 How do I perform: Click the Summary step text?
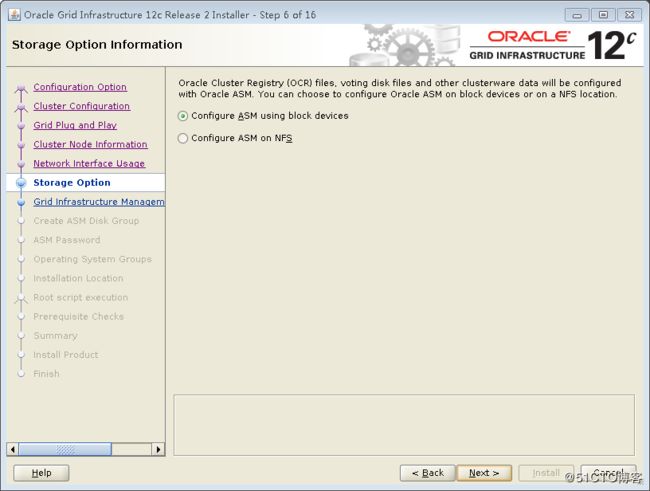tap(56, 335)
